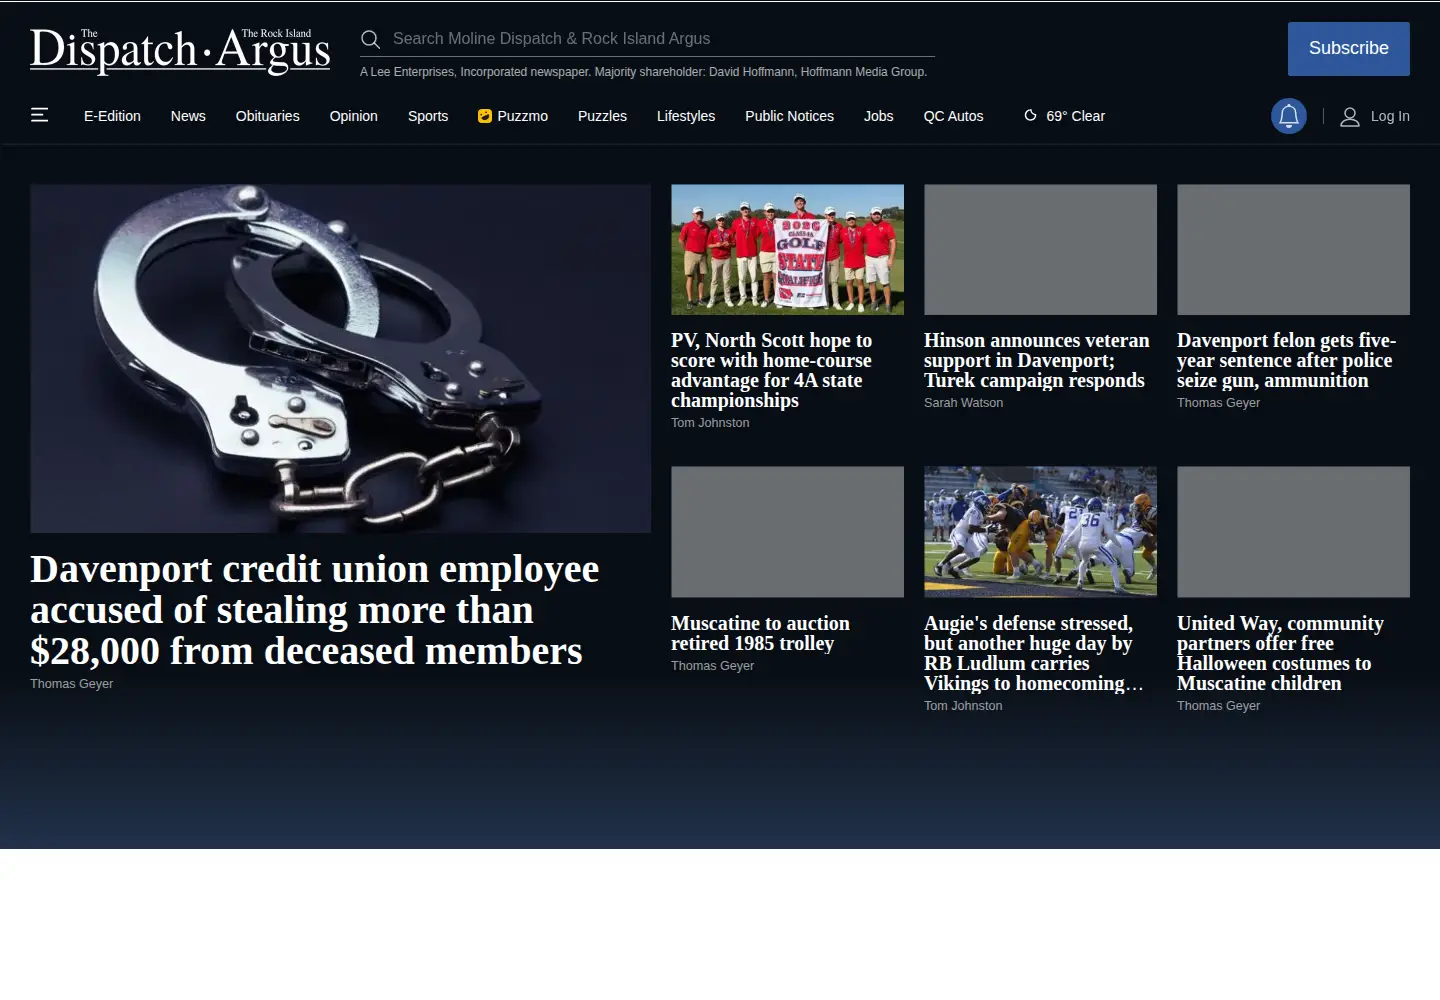Click placeholder image above United Way story
This screenshot has width=1440, height=1000.
(x=1294, y=532)
